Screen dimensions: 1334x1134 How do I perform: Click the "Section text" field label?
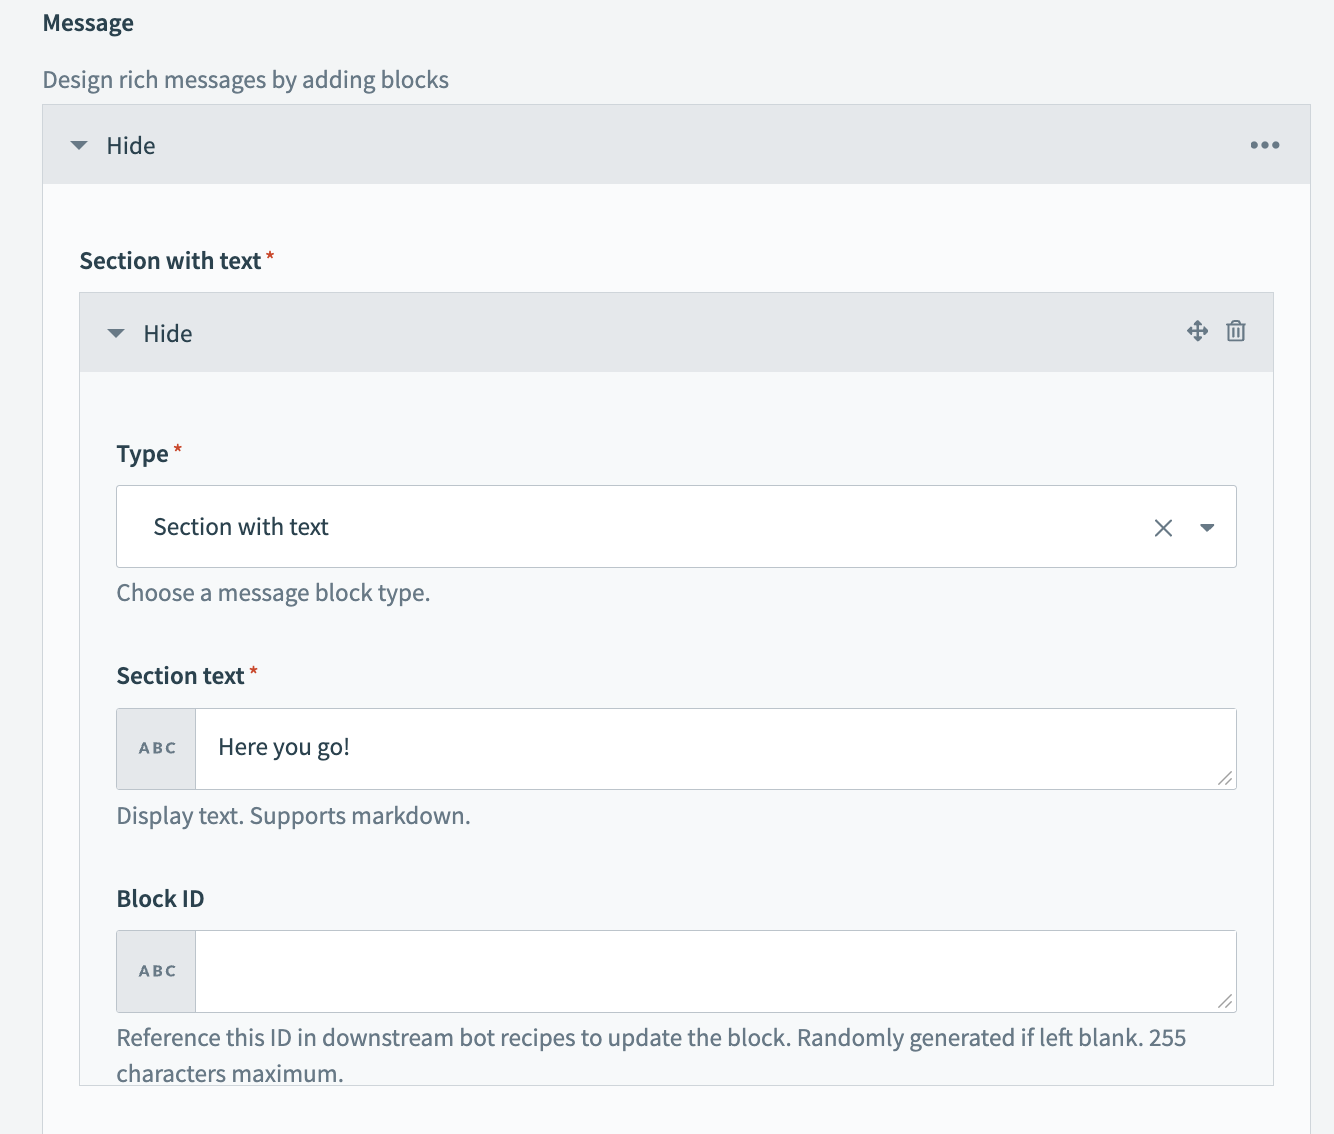(180, 676)
